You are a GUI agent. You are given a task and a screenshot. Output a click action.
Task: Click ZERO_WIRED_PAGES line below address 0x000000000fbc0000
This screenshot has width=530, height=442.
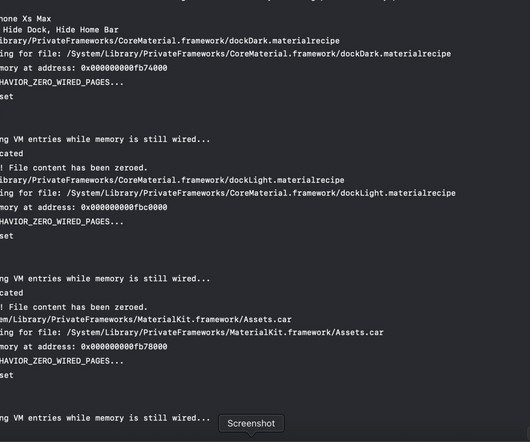62,222
